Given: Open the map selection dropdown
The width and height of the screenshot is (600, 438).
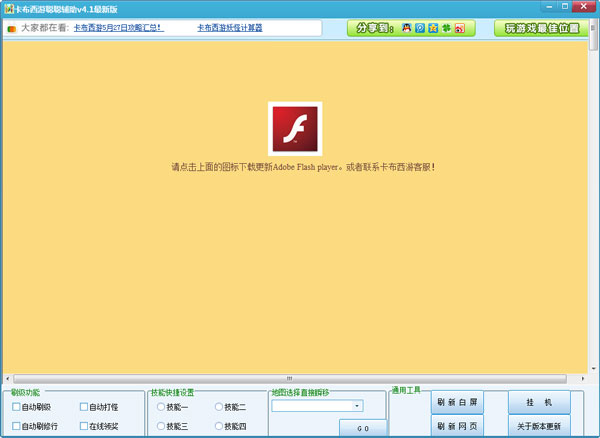Looking at the screenshot, I should click(x=357, y=406).
